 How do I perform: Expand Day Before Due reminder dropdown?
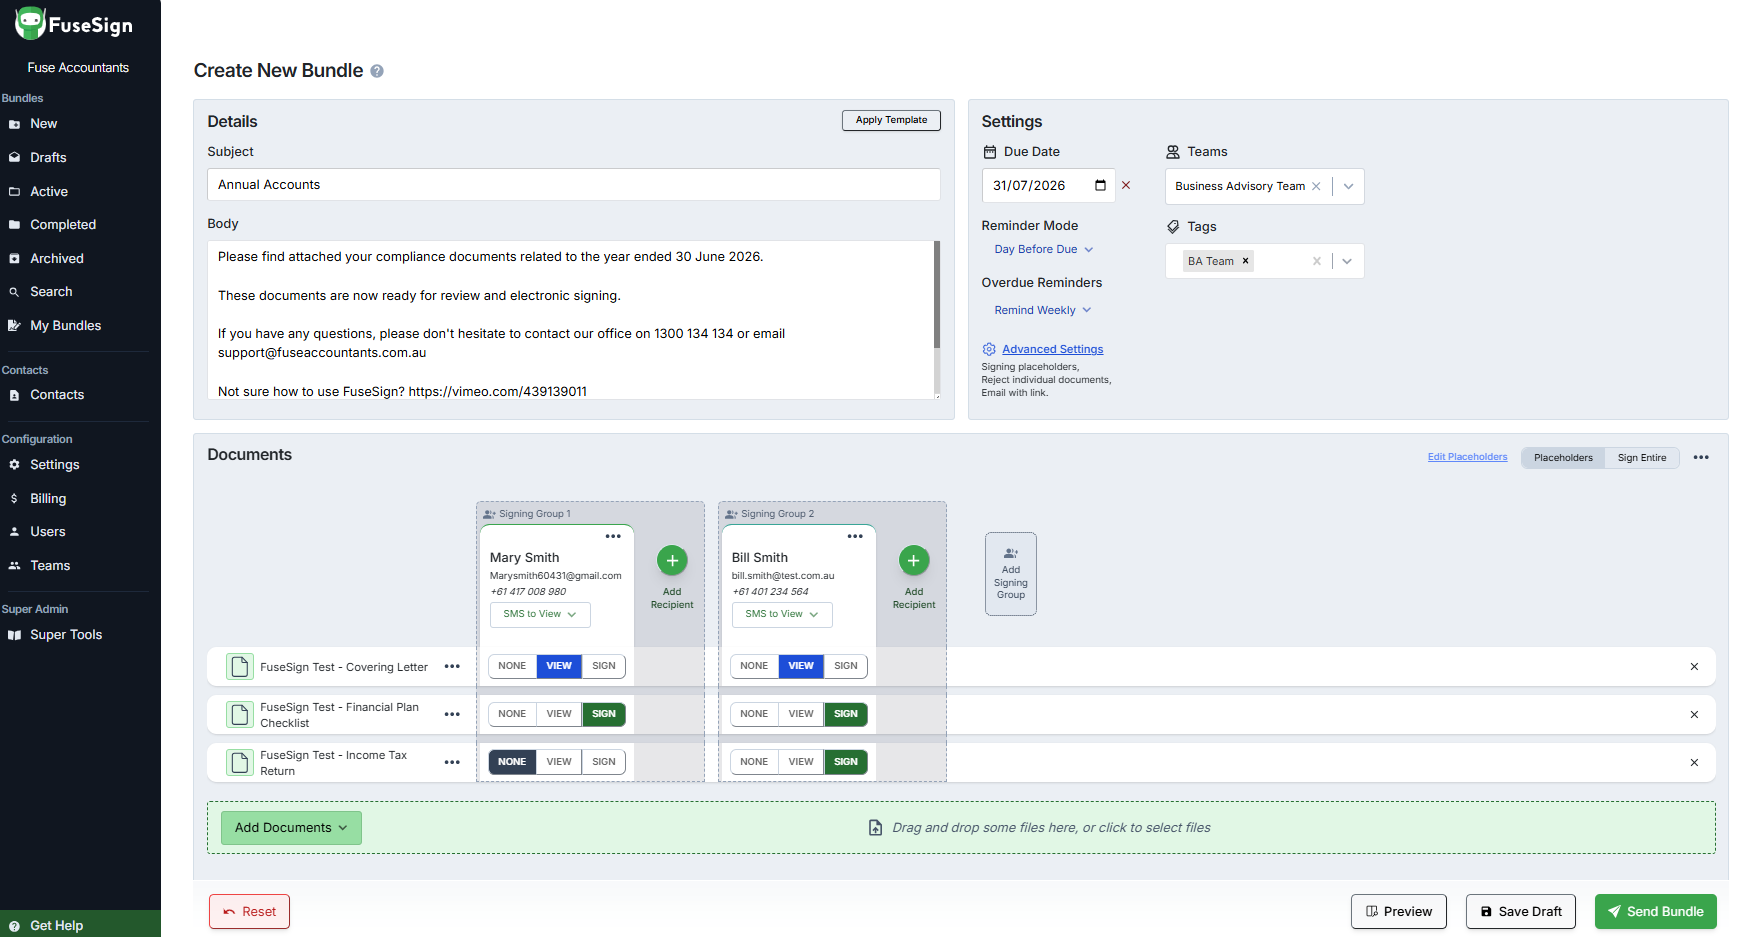(x=1044, y=250)
